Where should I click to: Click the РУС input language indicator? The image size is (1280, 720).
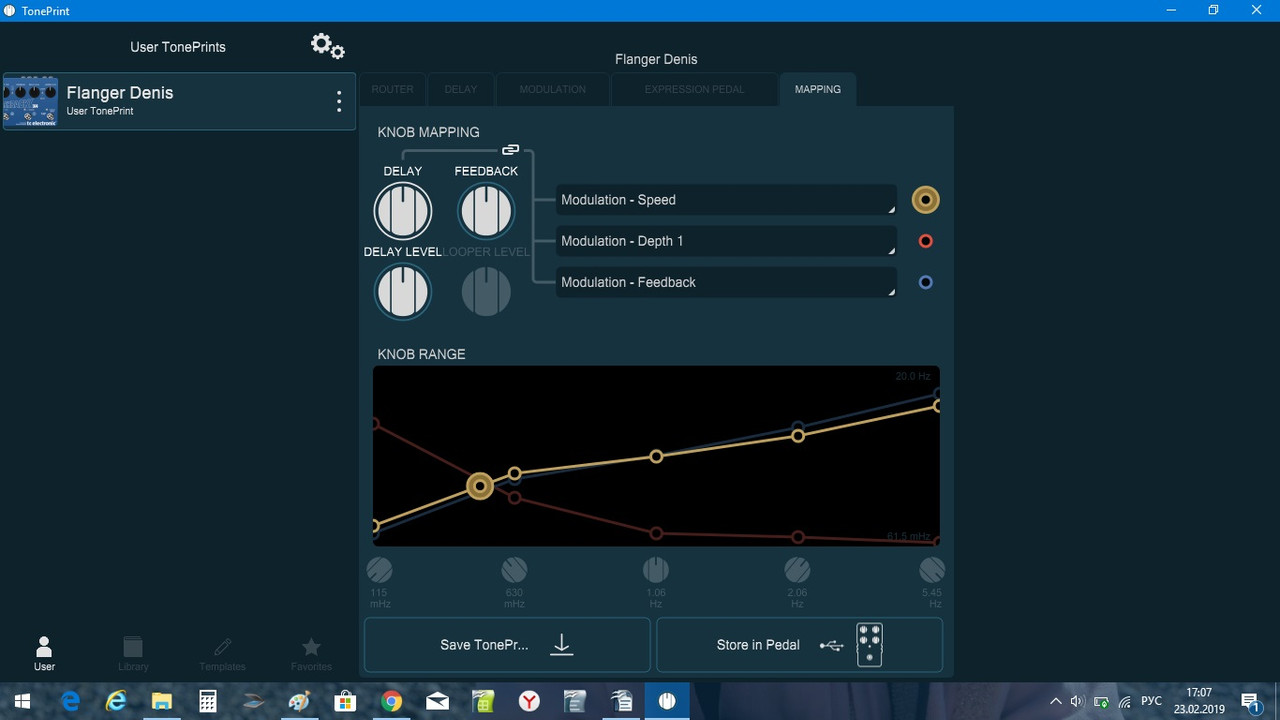[1152, 701]
